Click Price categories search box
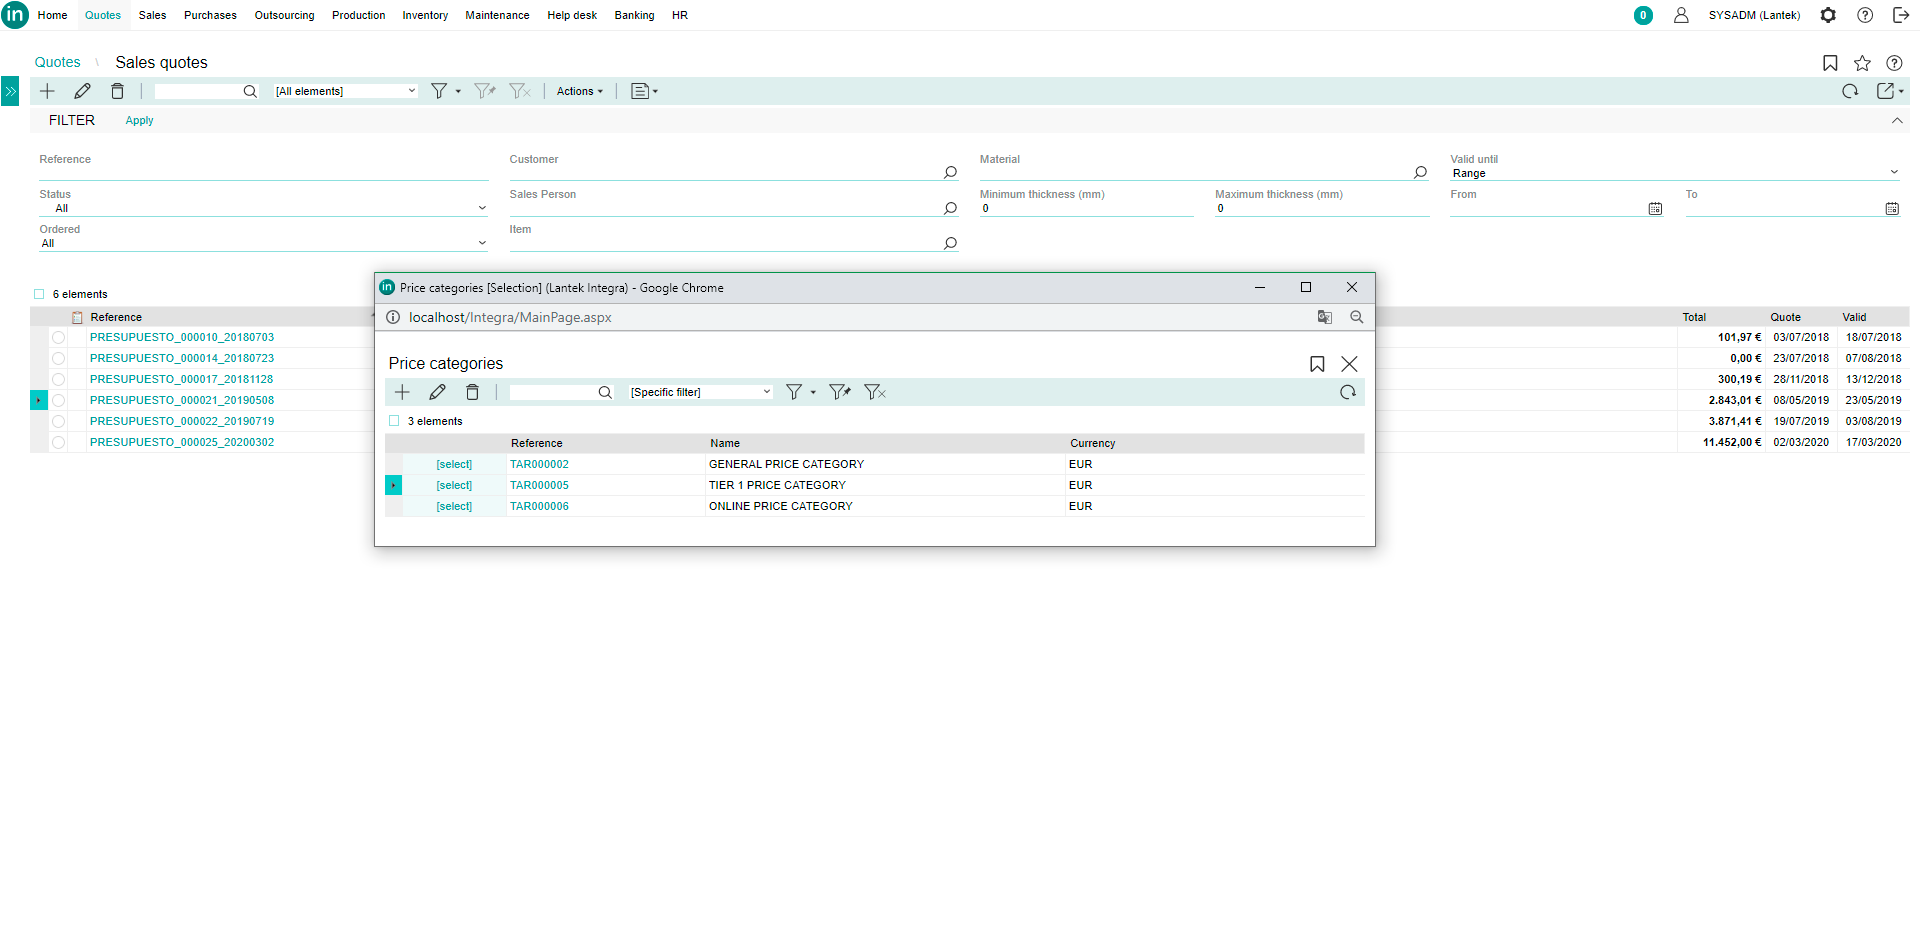 (552, 392)
